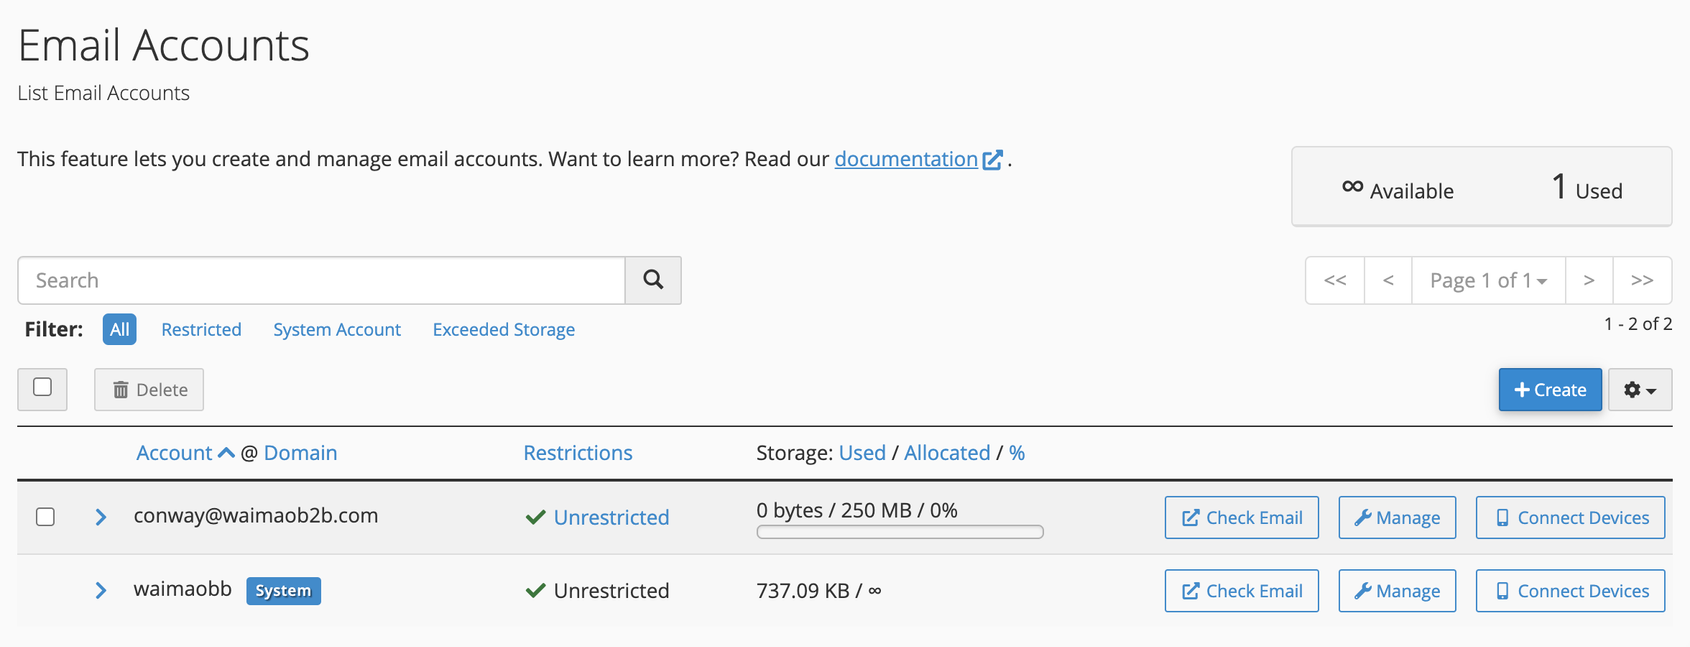Open the documentation link
Image resolution: width=1690 pixels, height=647 pixels.
[x=906, y=159]
